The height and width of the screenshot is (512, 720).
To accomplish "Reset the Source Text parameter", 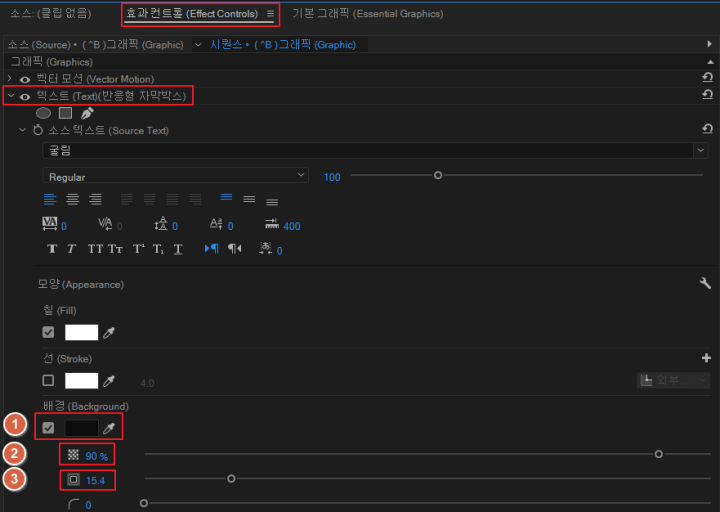I will pyautogui.click(x=708, y=129).
